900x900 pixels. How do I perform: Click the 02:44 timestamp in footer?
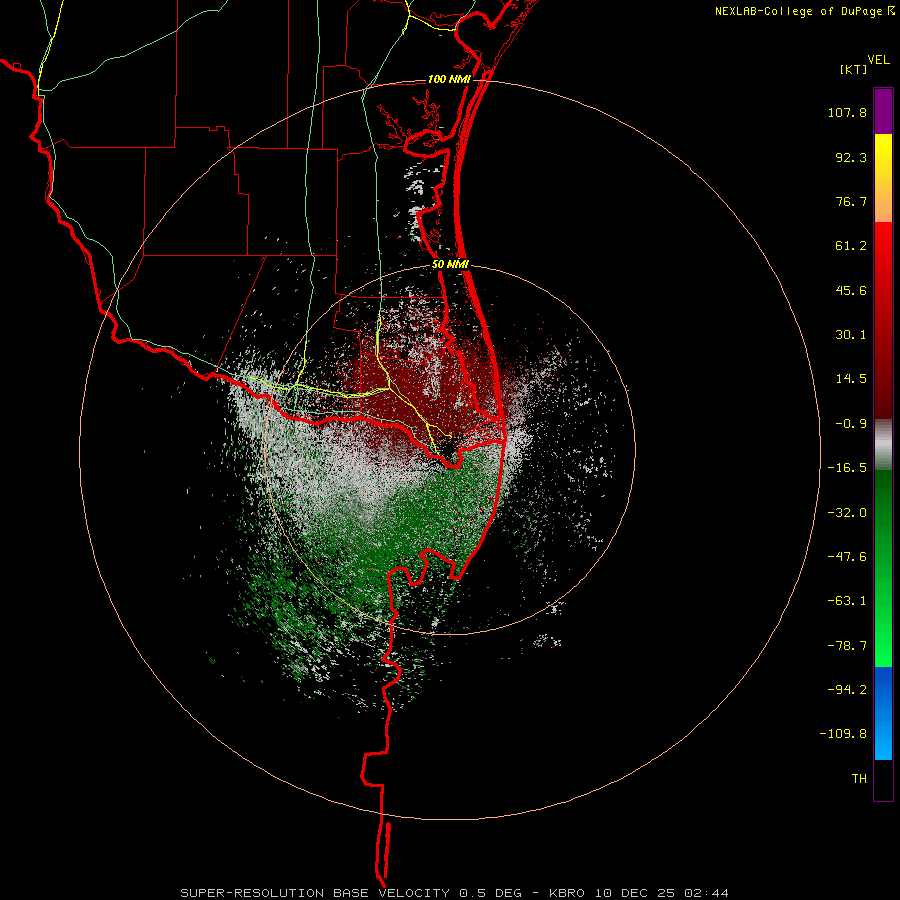pyautogui.click(x=707, y=893)
